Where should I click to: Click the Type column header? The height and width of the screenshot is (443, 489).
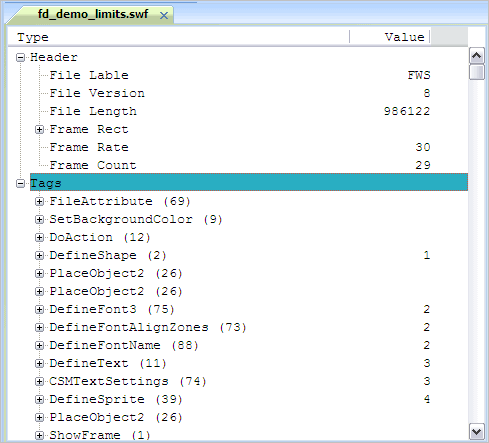[178, 37]
